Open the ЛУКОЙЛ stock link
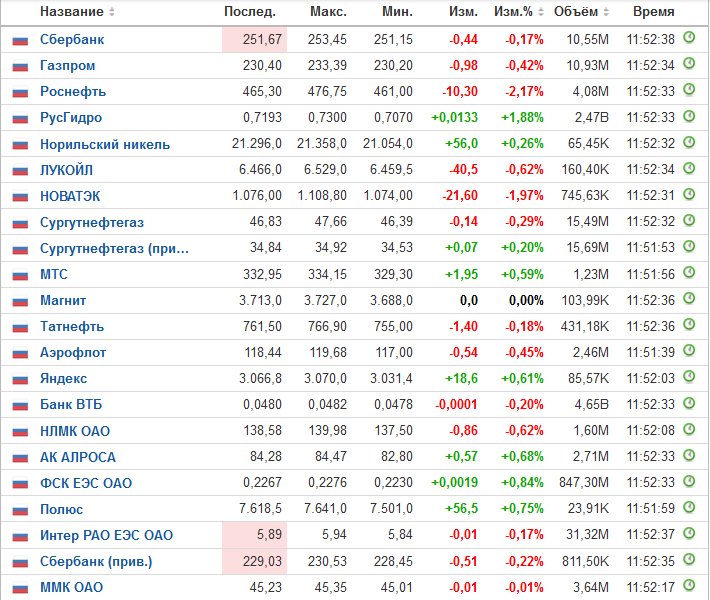Screen dimensions: 710x600 point(66,170)
